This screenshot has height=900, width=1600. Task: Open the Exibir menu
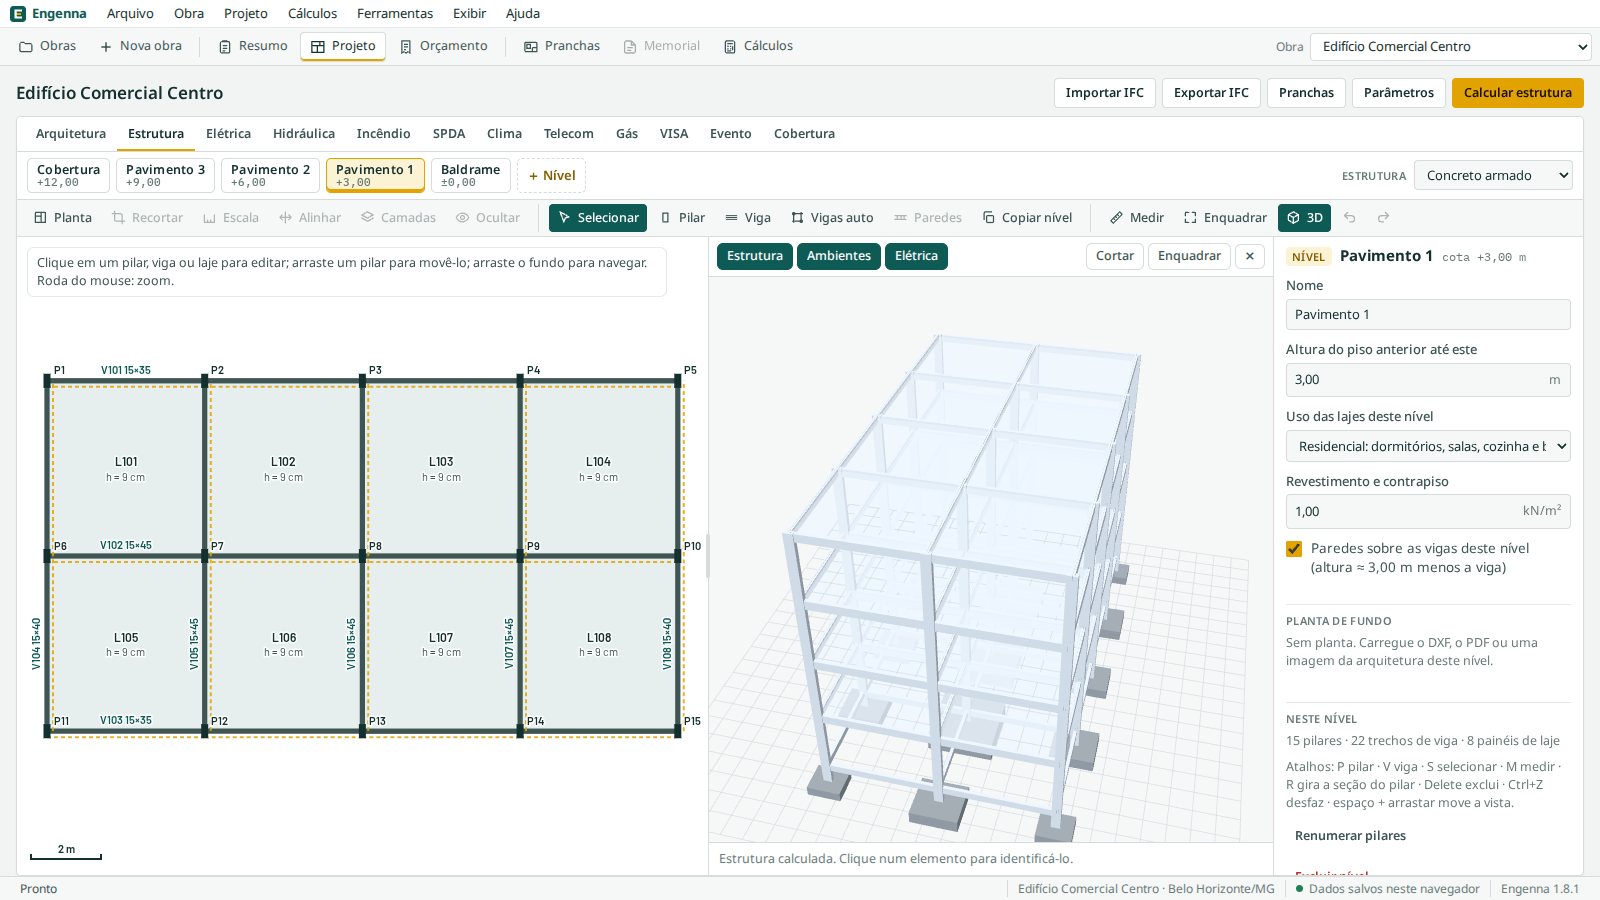[x=469, y=14]
